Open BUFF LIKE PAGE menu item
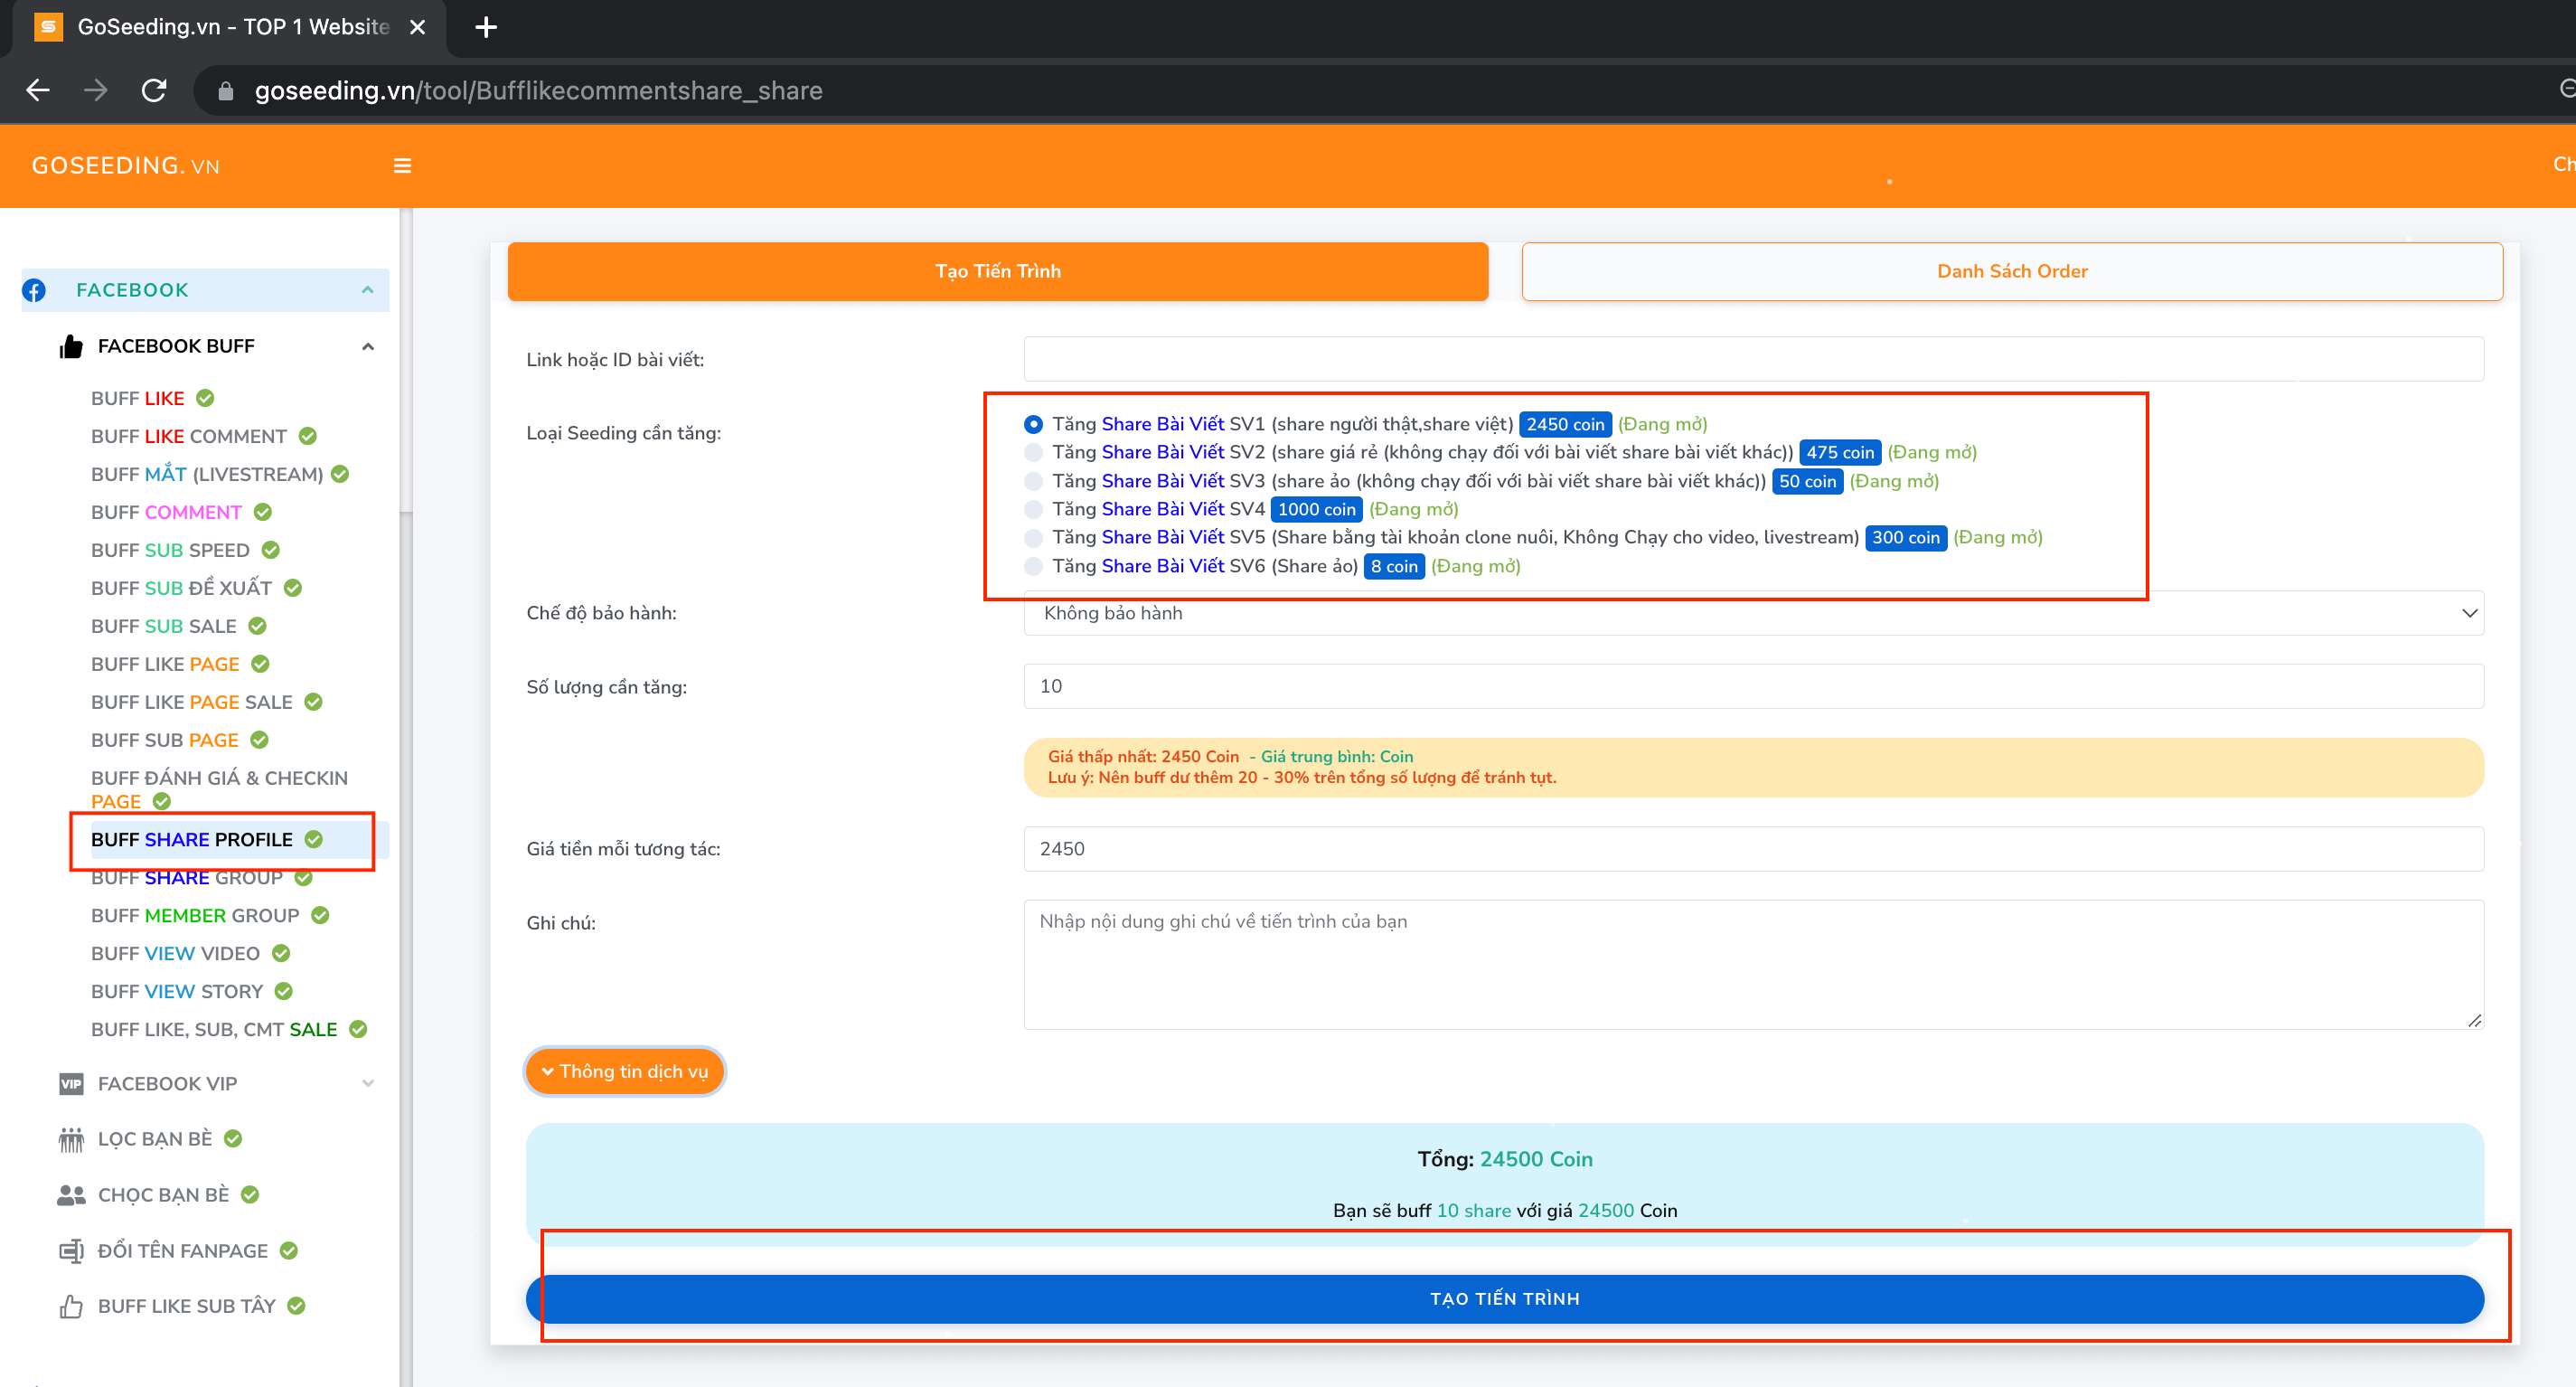The height and width of the screenshot is (1387, 2576). [x=165, y=664]
